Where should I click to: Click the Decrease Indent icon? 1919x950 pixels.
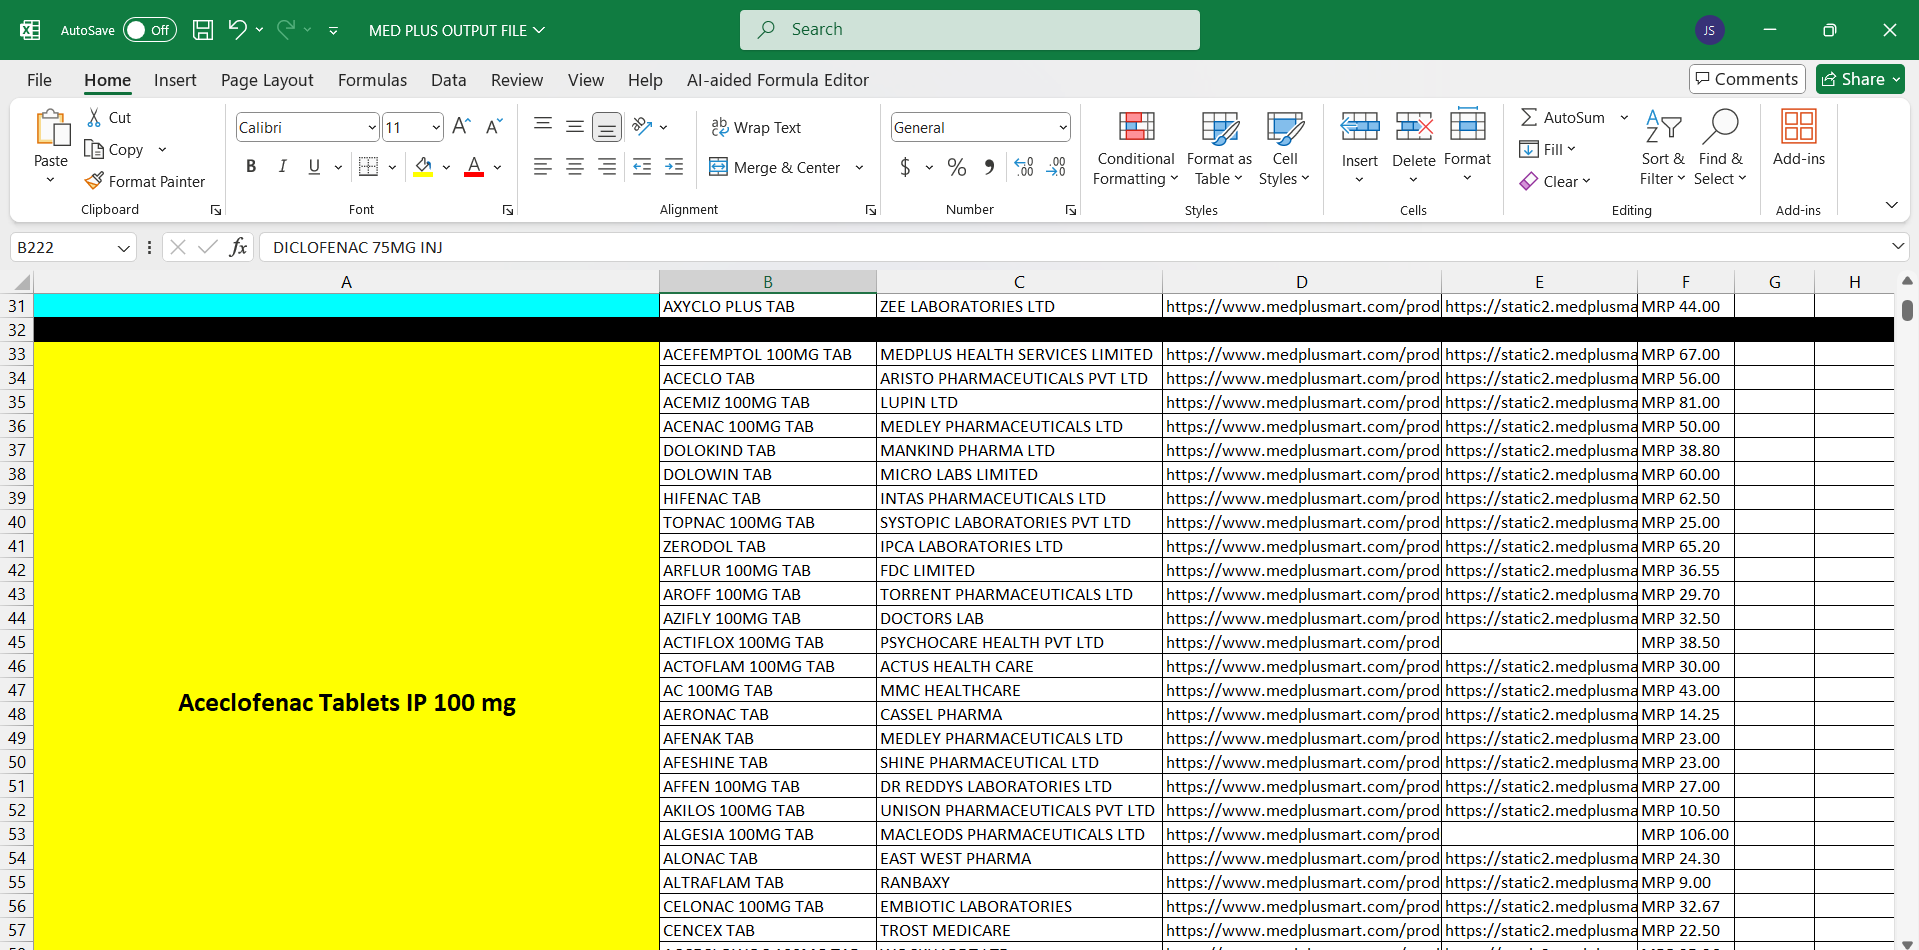point(642,167)
